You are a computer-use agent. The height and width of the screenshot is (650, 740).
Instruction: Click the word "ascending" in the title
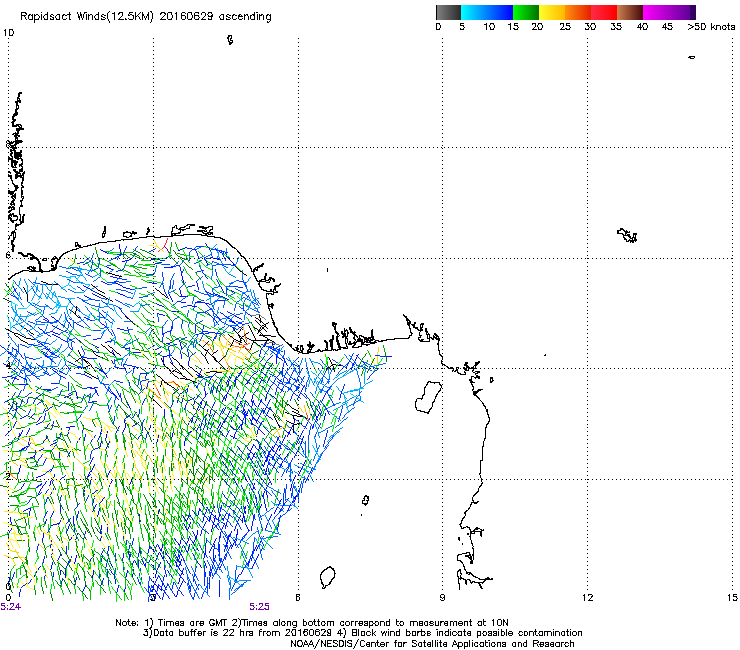coord(245,17)
